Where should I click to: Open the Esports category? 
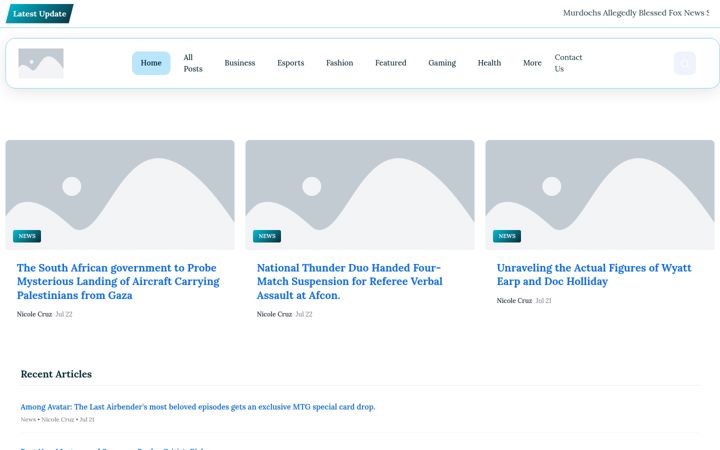click(291, 63)
